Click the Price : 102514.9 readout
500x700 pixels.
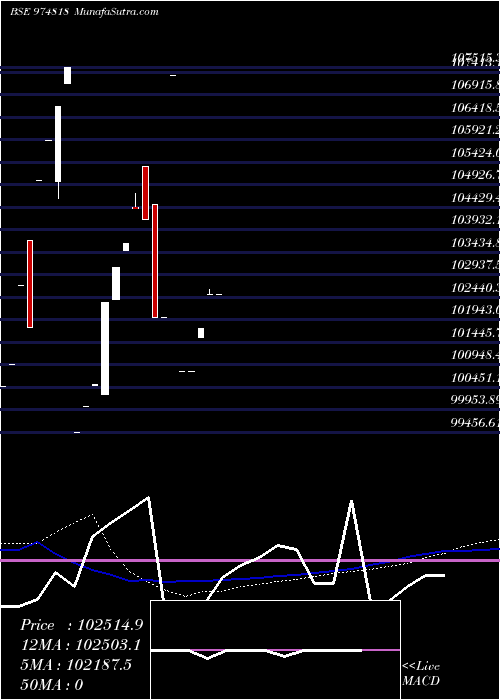click(x=82, y=625)
